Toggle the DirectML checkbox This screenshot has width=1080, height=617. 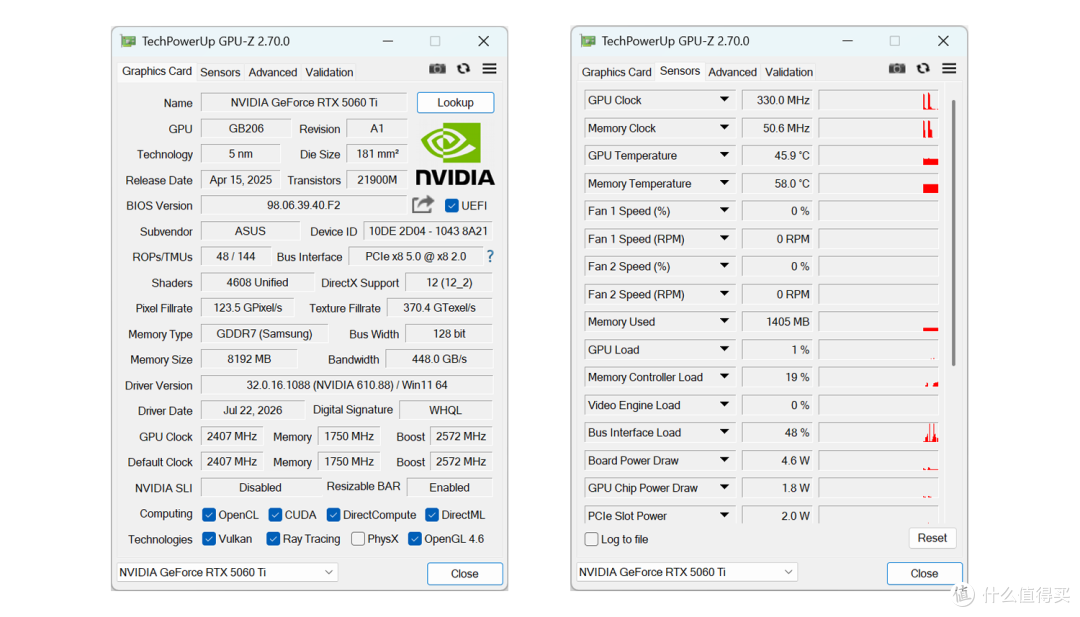coord(432,515)
